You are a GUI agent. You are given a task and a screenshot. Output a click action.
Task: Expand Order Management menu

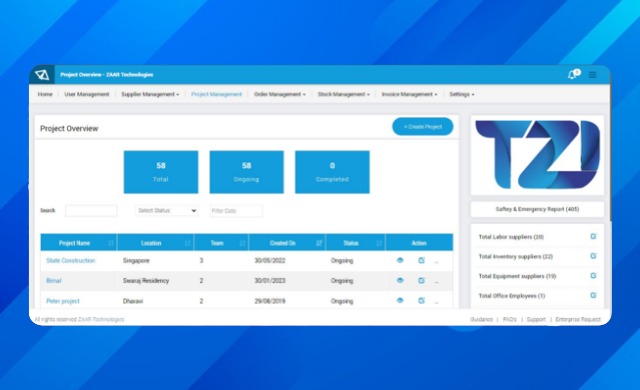click(x=280, y=94)
